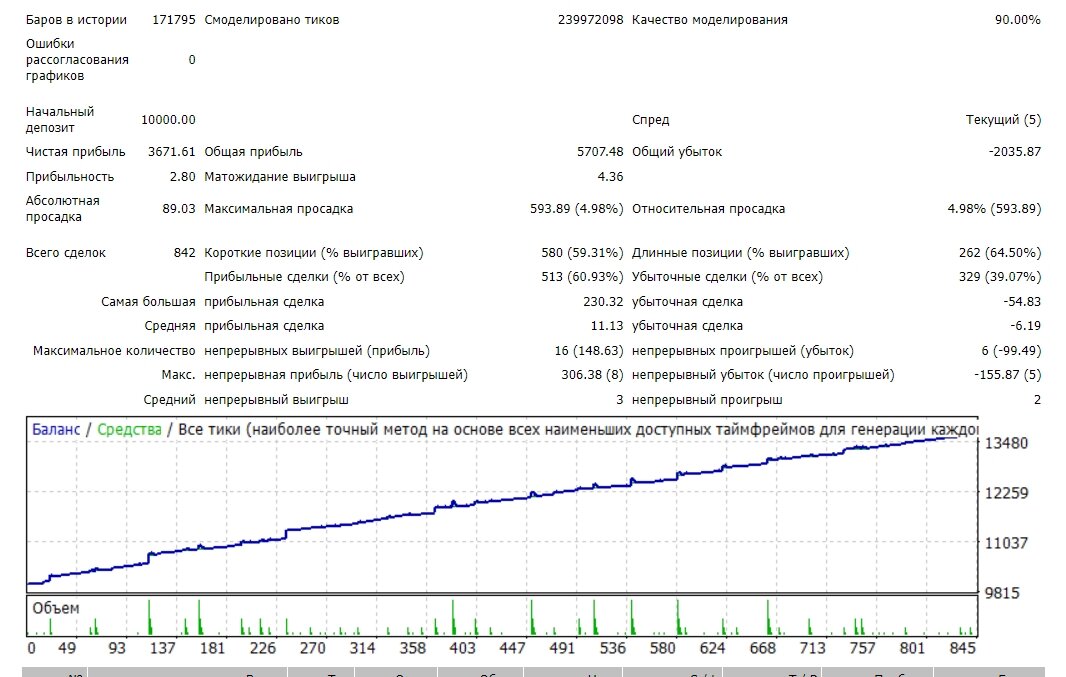Click the "Прибыльные сделки (% от всех)" label
Viewport: 1066px width, 677px height.
(304, 277)
